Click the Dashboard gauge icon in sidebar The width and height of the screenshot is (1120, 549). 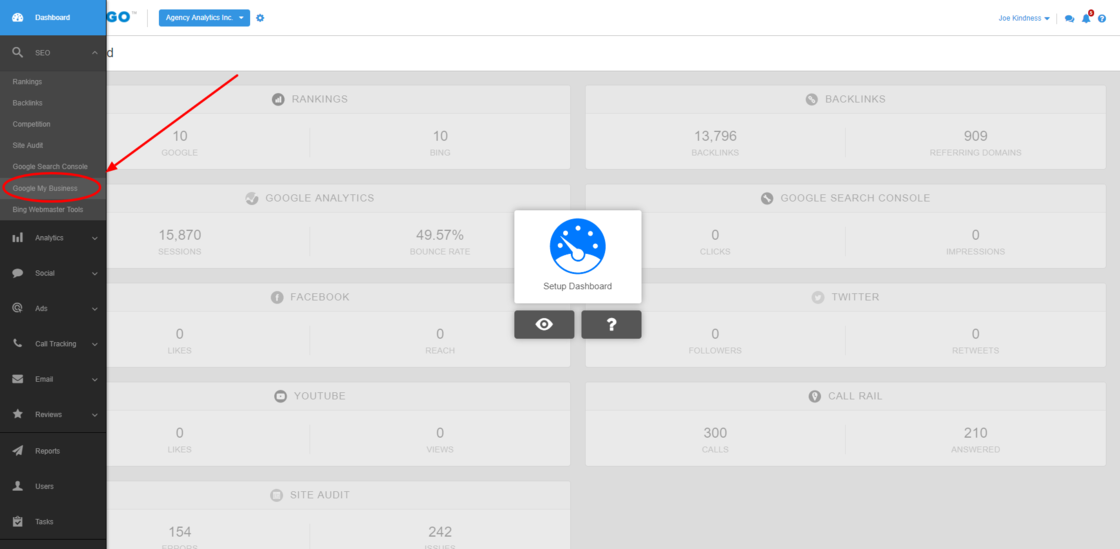pos(18,17)
